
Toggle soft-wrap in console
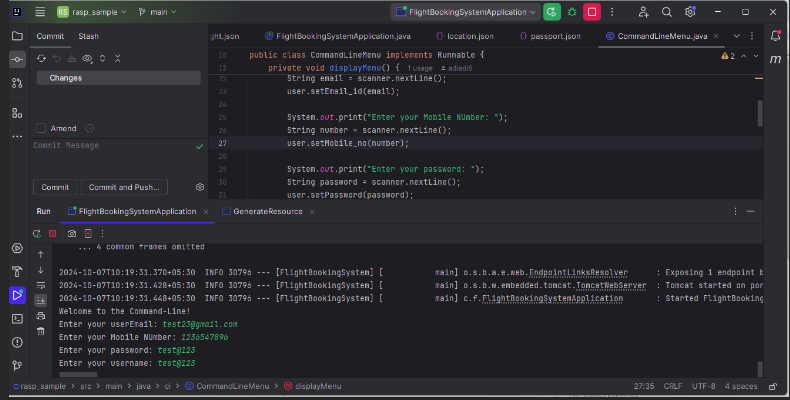click(x=41, y=286)
